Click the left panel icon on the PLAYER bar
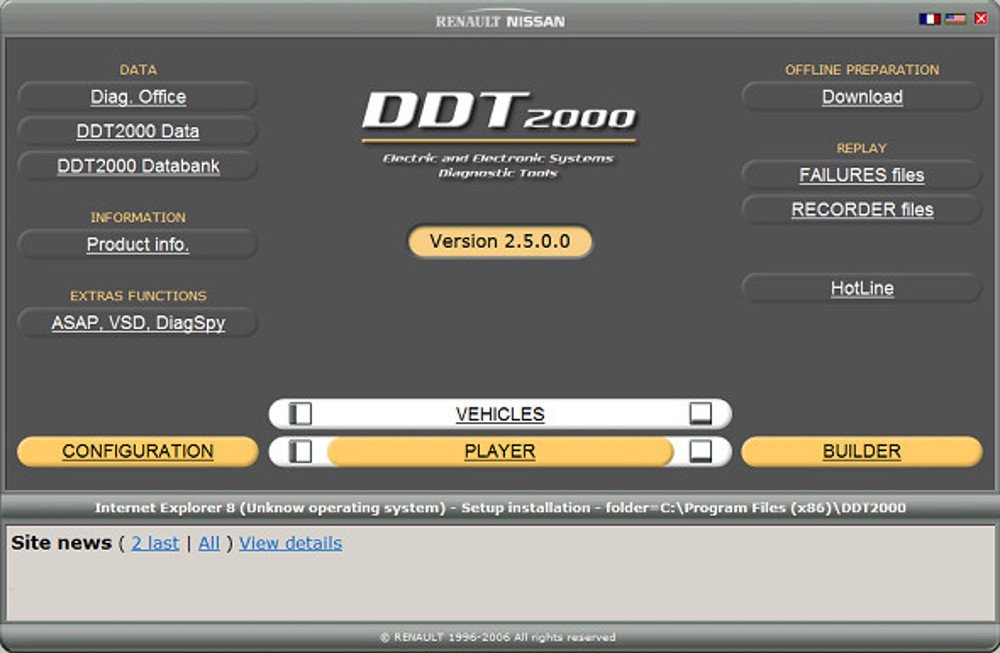 [x=300, y=451]
